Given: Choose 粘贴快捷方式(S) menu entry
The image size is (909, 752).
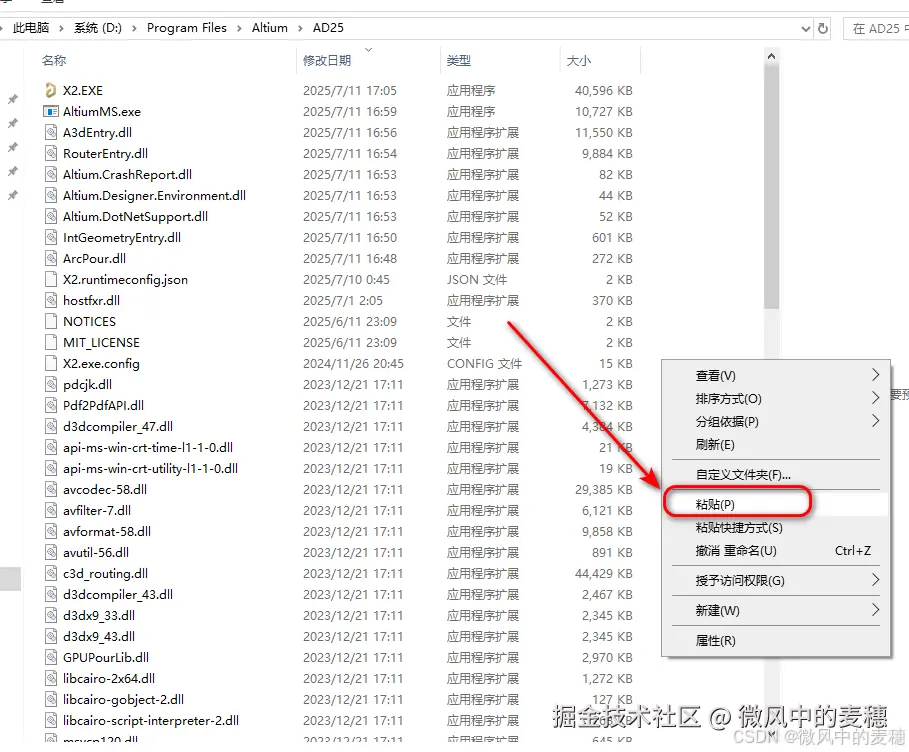Looking at the screenshot, I should (775, 528).
